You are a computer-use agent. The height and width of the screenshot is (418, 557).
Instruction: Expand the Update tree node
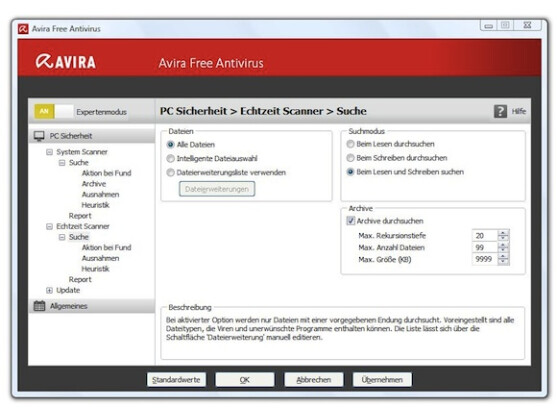tap(49, 290)
